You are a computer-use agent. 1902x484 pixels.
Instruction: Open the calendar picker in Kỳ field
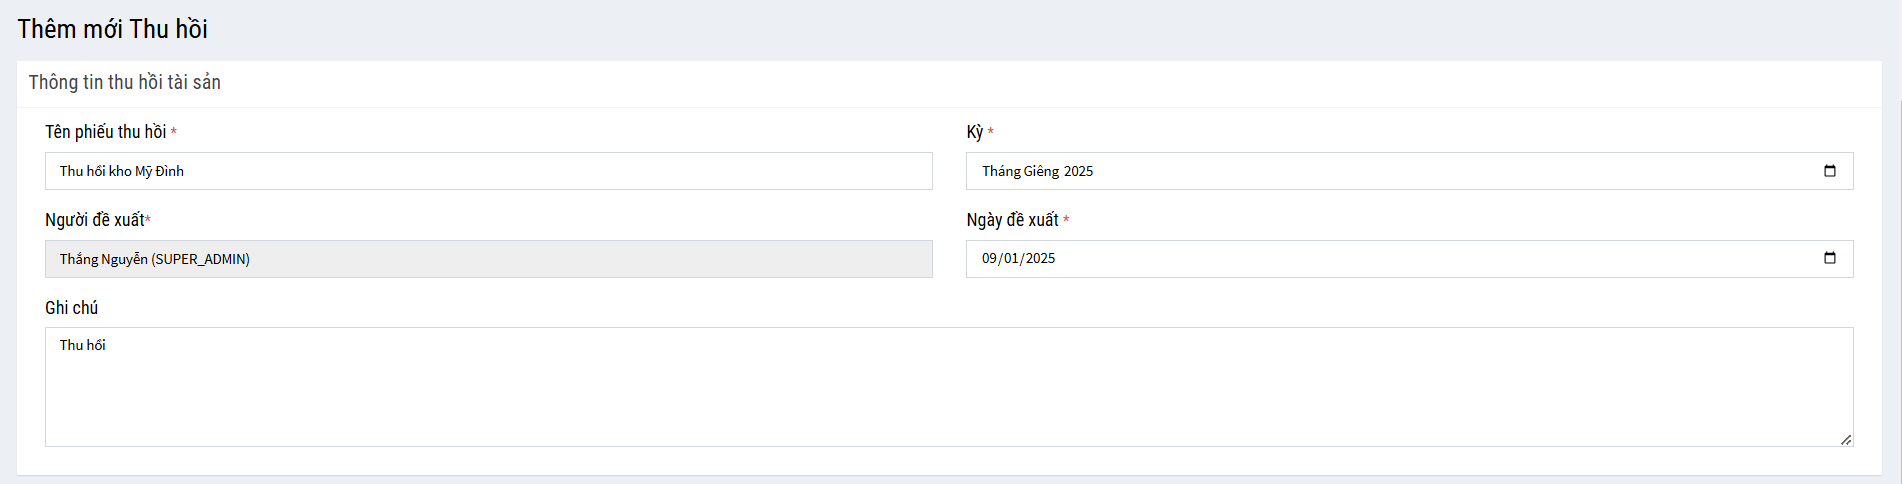pyautogui.click(x=1829, y=171)
